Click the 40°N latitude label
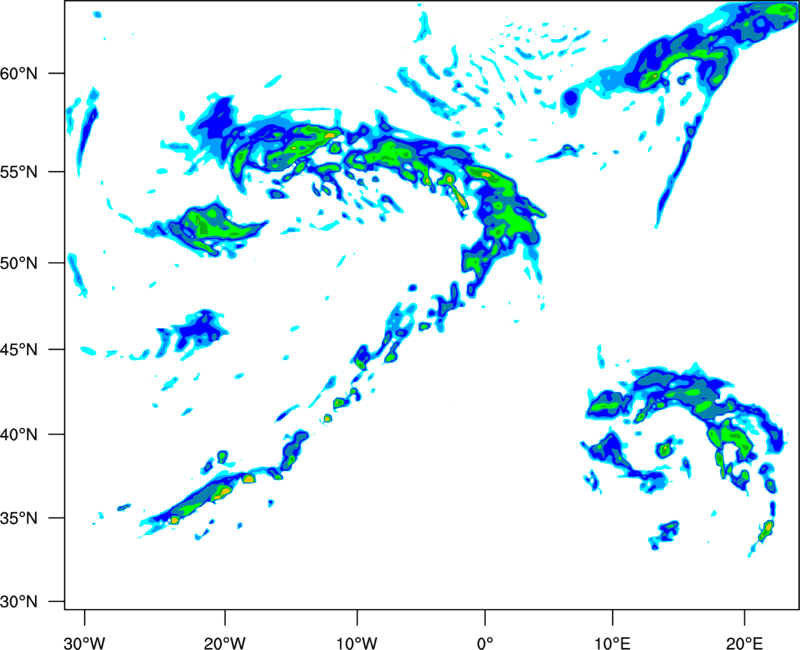 coord(19,435)
